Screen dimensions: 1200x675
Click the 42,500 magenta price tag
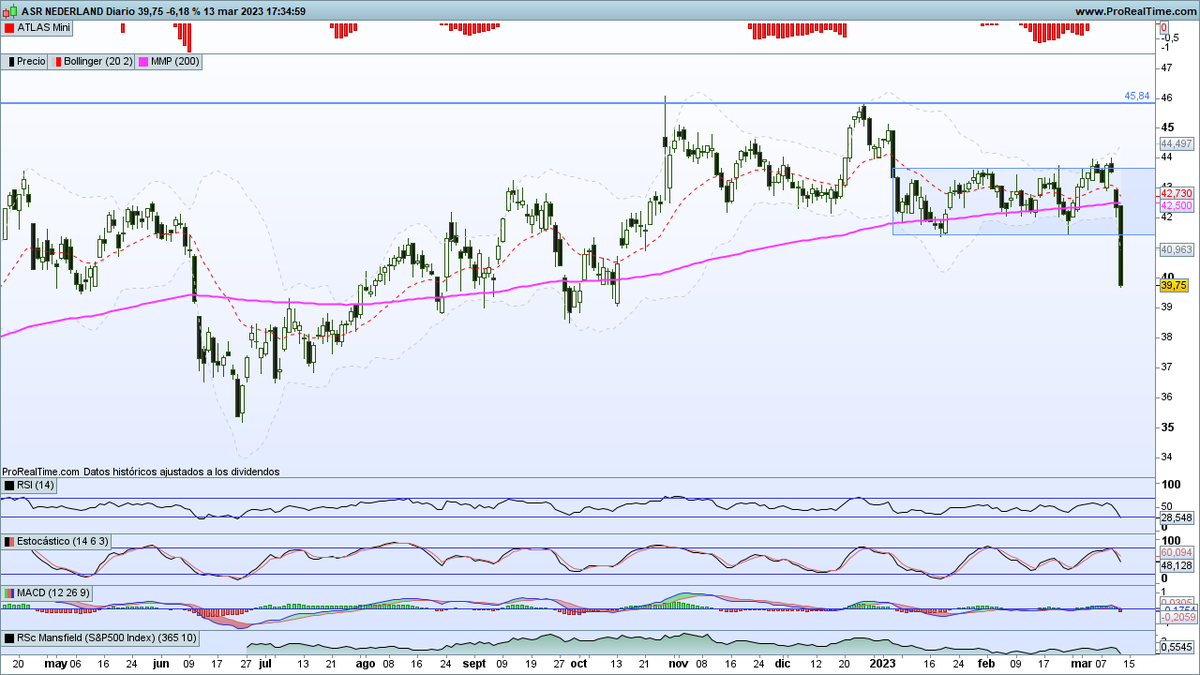1177,205
